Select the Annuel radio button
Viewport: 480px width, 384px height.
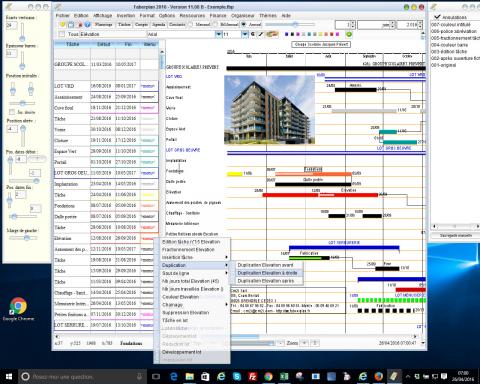click(243, 24)
